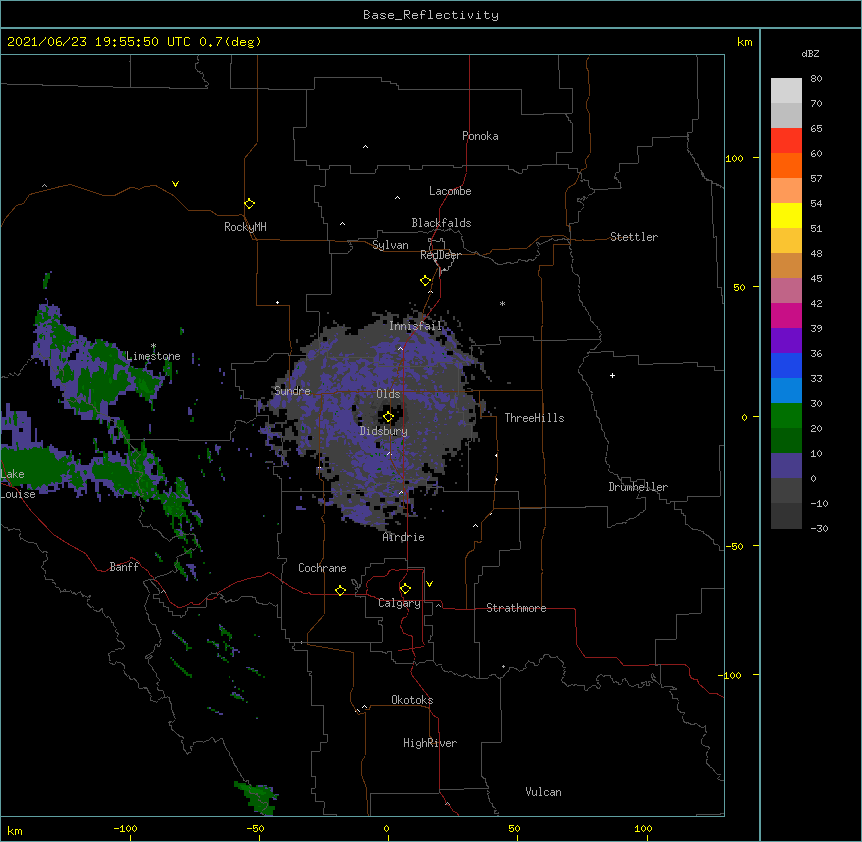Select the 42 dBZ magenta color swatch
862x842 pixels.
786,315
